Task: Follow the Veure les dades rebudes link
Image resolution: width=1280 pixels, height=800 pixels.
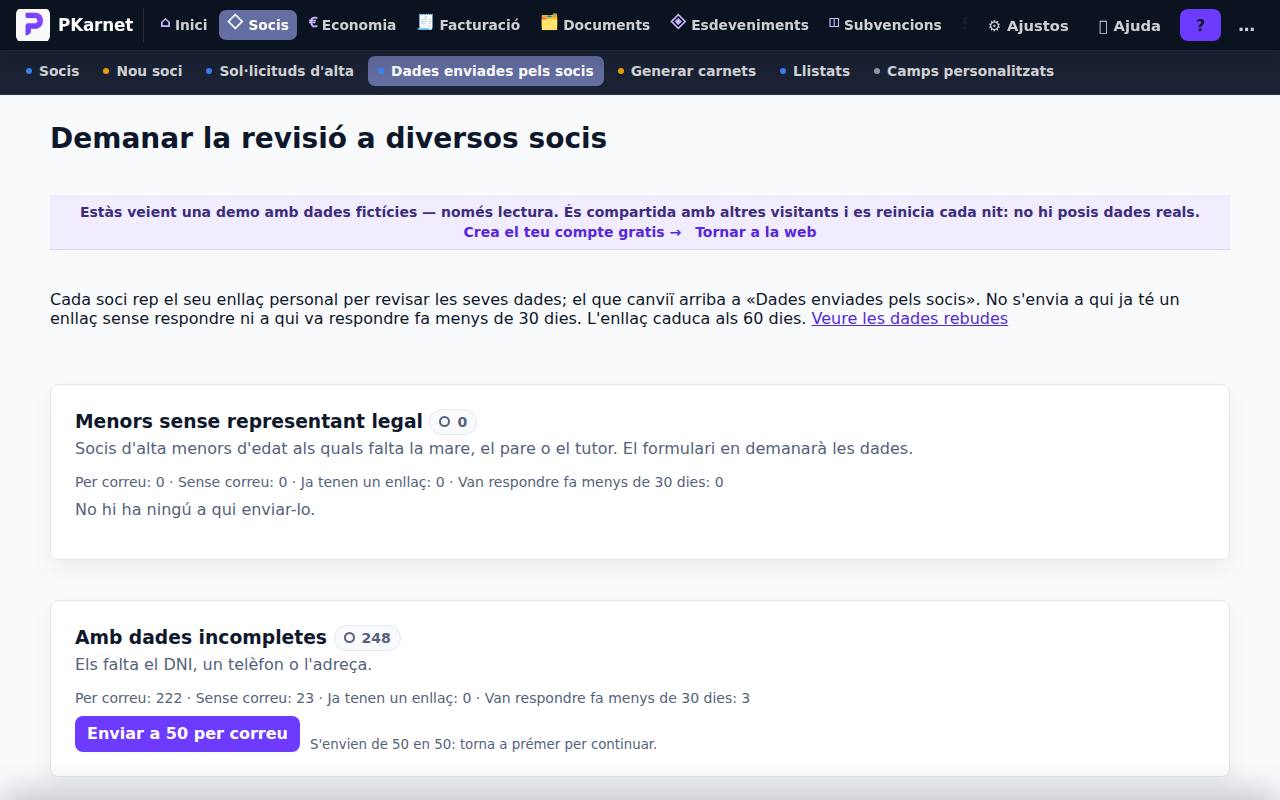Action: pos(909,318)
